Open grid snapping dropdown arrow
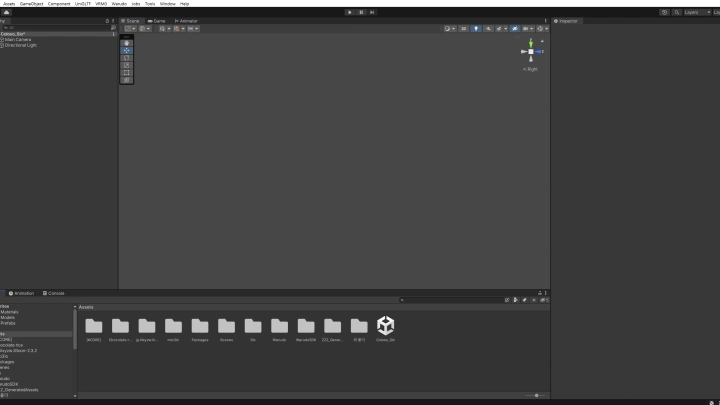 click(183, 28)
